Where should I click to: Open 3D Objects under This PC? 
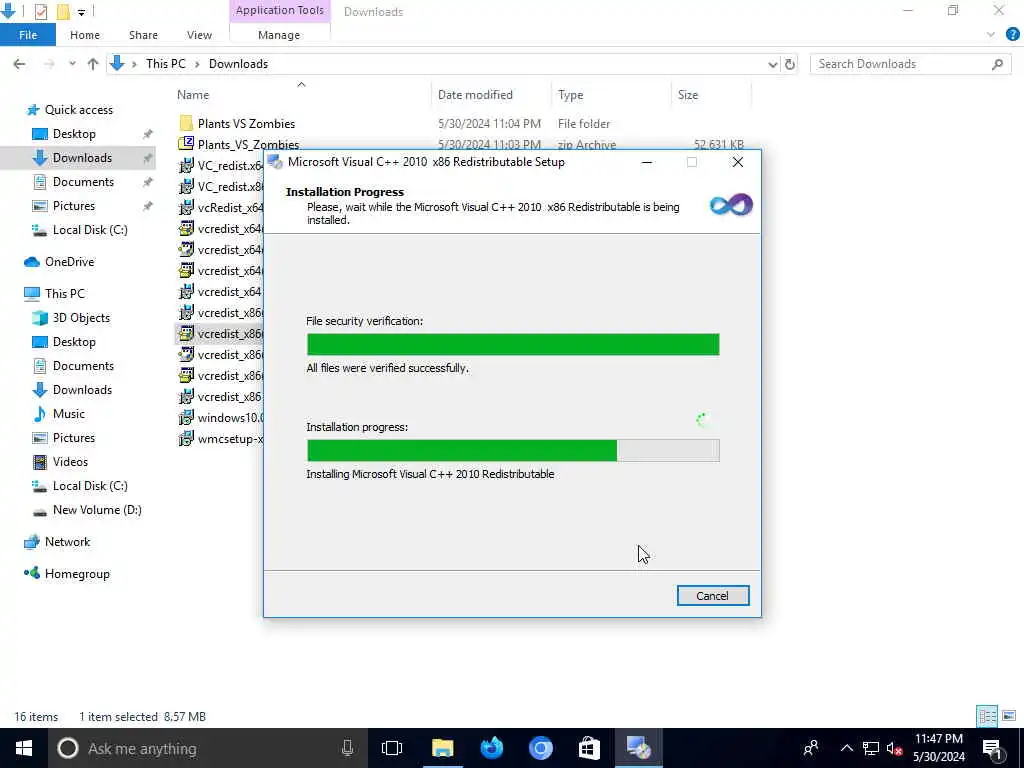pyautogui.click(x=81, y=318)
